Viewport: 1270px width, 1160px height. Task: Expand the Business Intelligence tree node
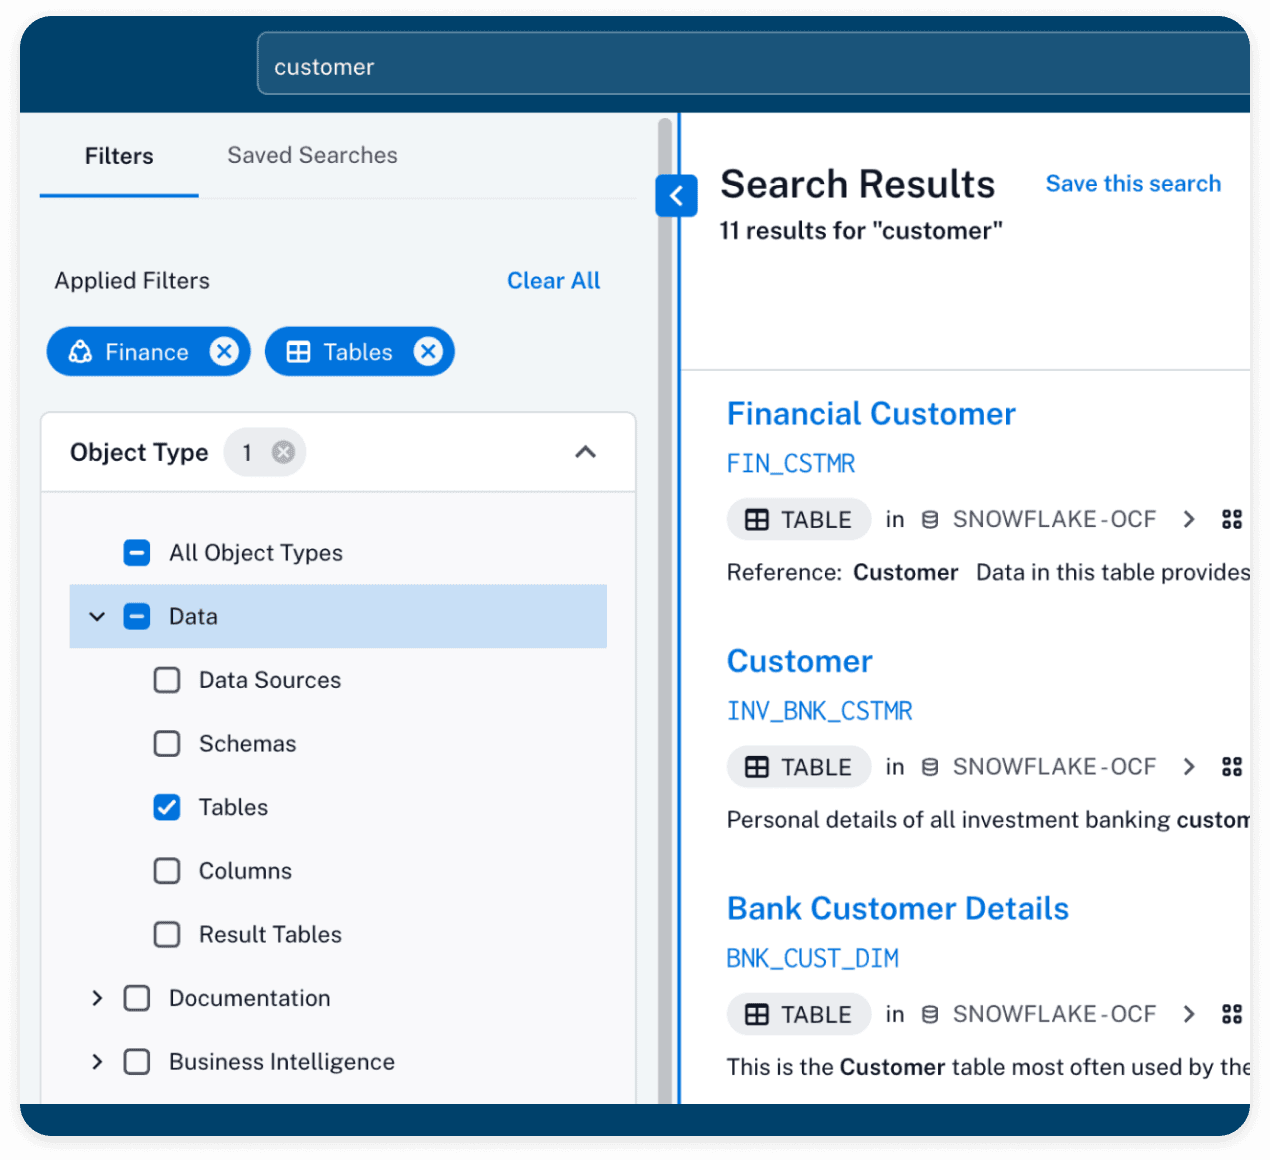[97, 1062]
